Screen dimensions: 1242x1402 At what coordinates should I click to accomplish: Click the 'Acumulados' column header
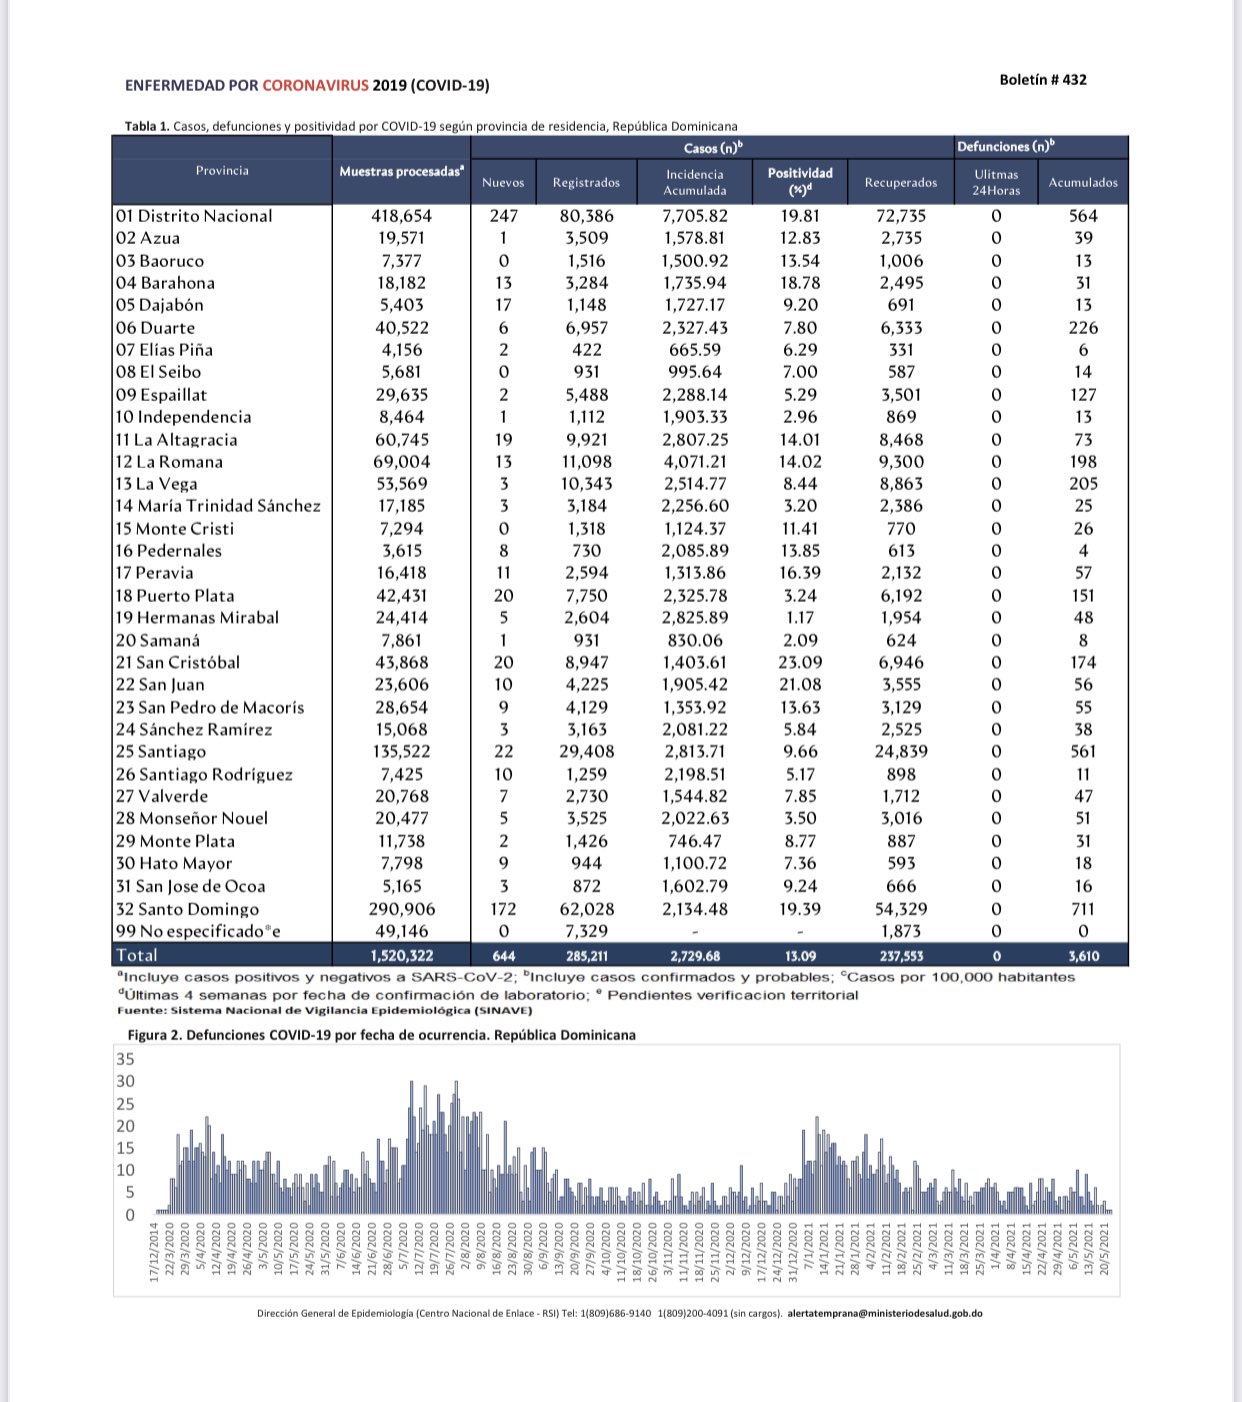[1083, 182]
